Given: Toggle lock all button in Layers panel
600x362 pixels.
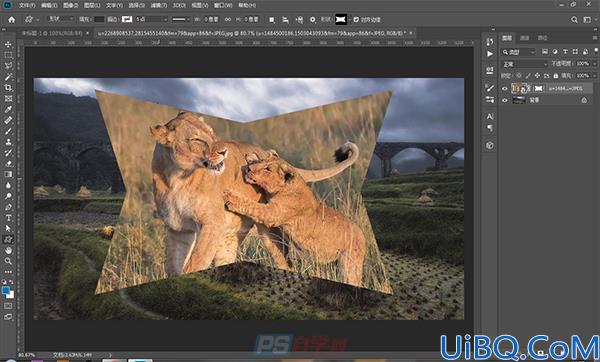Looking at the screenshot, I should tap(556, 76).
